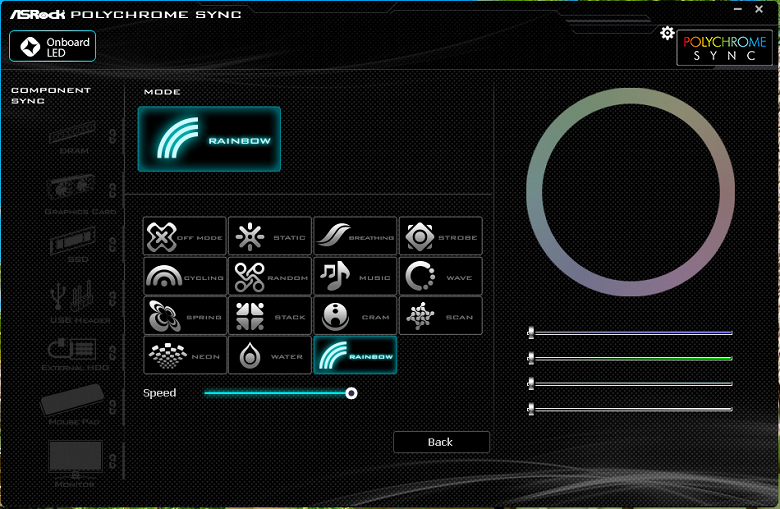Image resolution: width=780 pixels, height=509 pixels.
Task: Toggle the SSD sync link
Action: click(x=112, y=244)
